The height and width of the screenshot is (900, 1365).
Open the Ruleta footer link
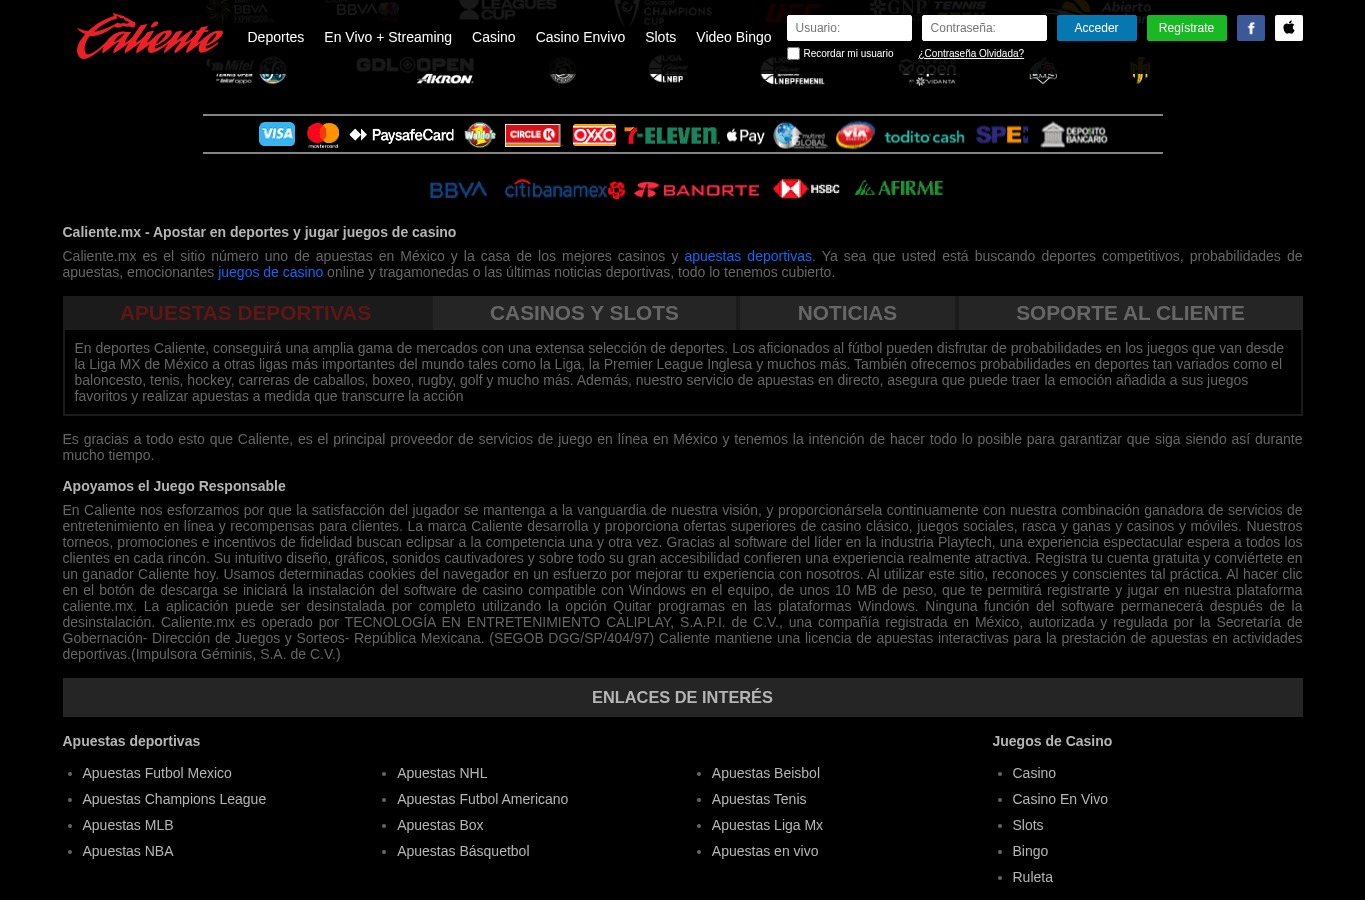click(1032, 877)
